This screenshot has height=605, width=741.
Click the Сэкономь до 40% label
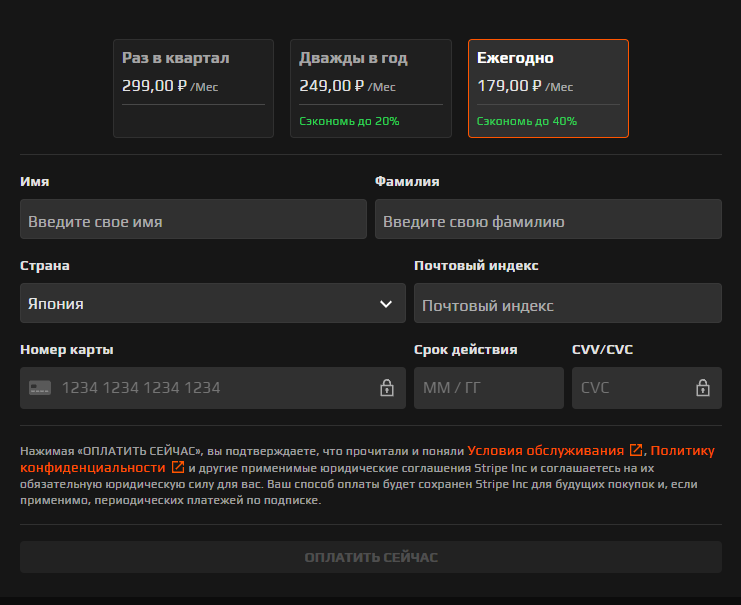tap(527, 121)
